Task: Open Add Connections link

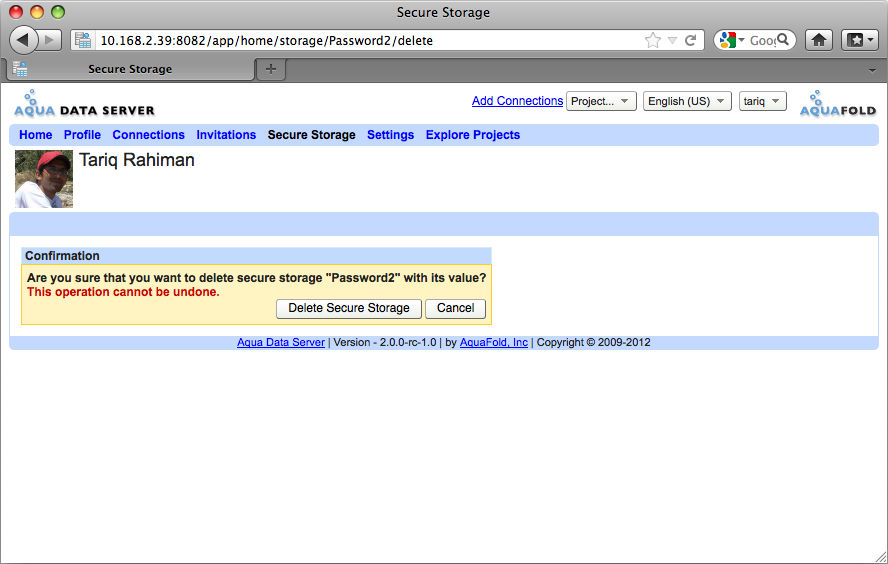Action: click(x=517, y=101)
